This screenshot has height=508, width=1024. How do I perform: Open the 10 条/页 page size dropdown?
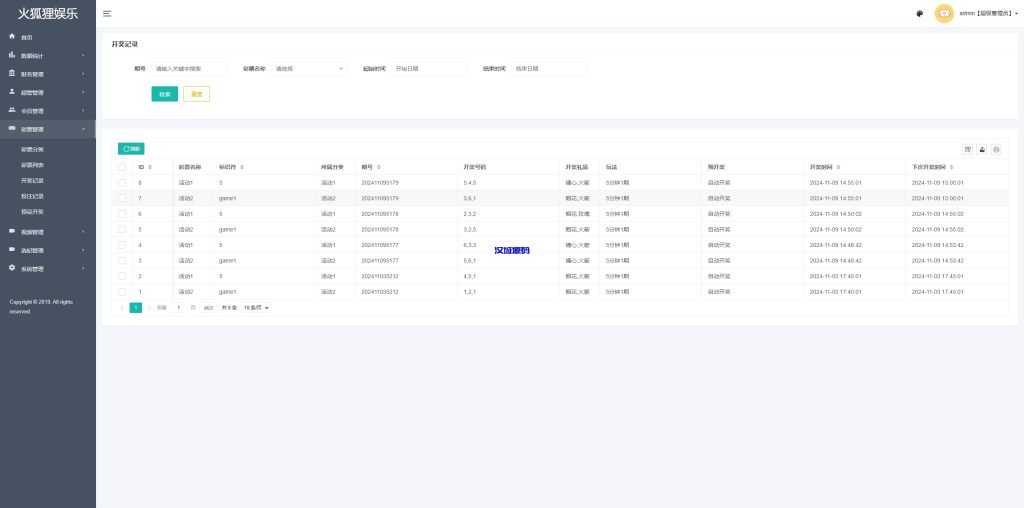[x=257, y=308]
